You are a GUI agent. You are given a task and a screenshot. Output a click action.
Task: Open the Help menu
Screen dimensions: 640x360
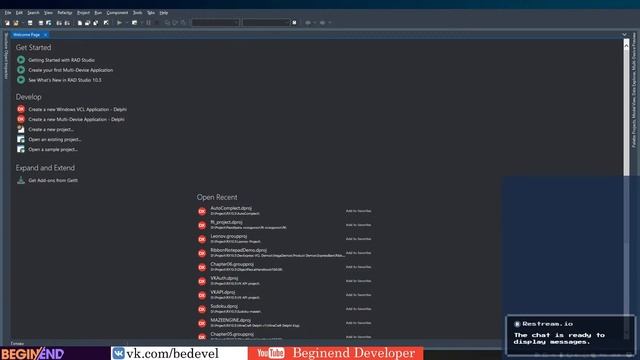[x=164, y=13]
